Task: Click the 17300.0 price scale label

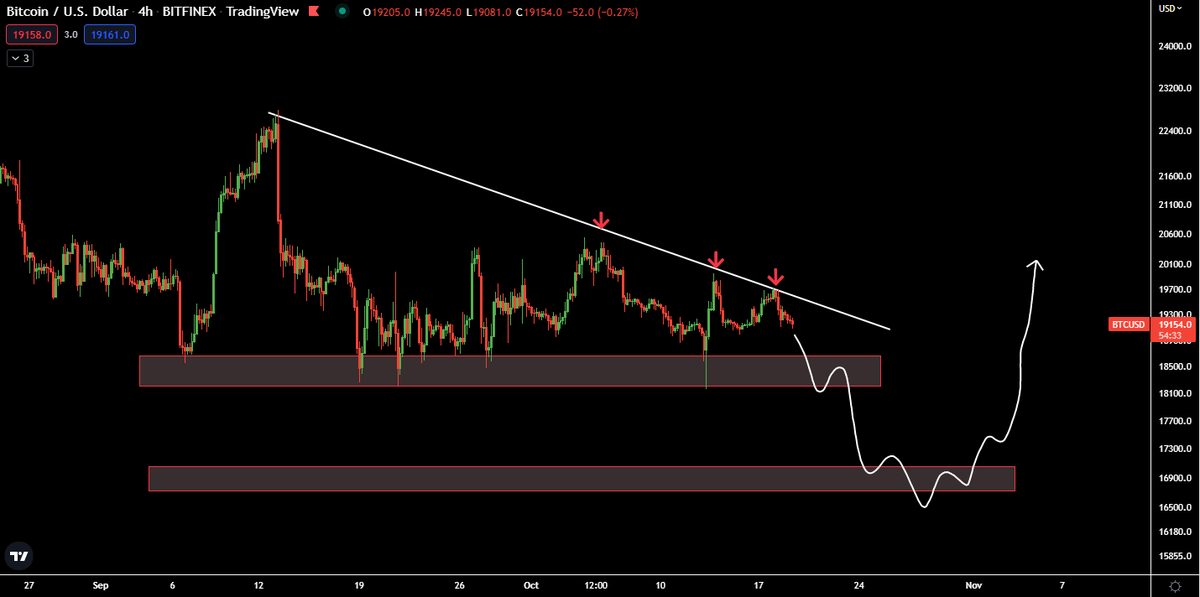Action: 1176,450
